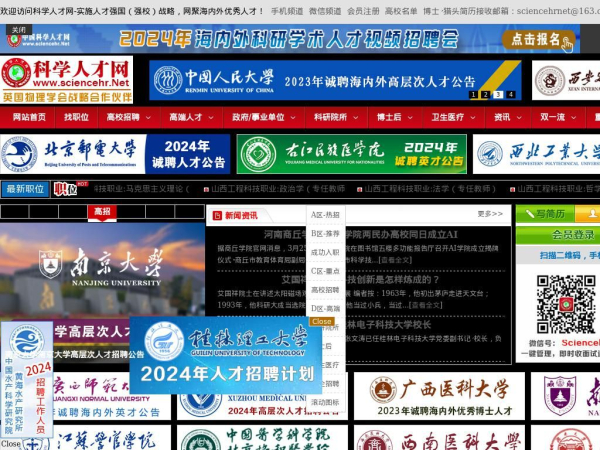The image size is (600, 450).
Task: Open the Renmin University of China banner
Action: point(335,80)
